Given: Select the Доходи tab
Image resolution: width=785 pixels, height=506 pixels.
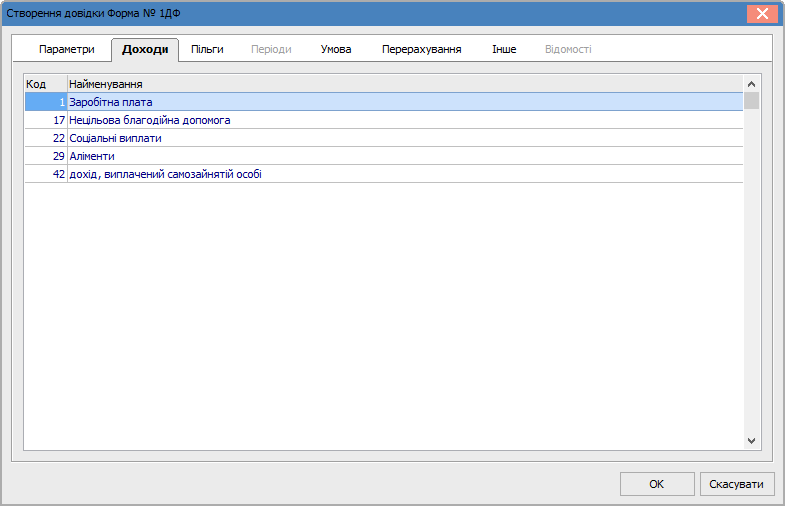Looking at the screenshot, I should (x=145, y=50).
